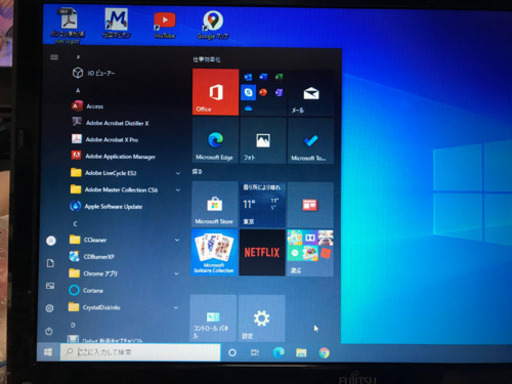512x384 pixels.
Task: Click the Windows Start button
Action: [48, 352]
